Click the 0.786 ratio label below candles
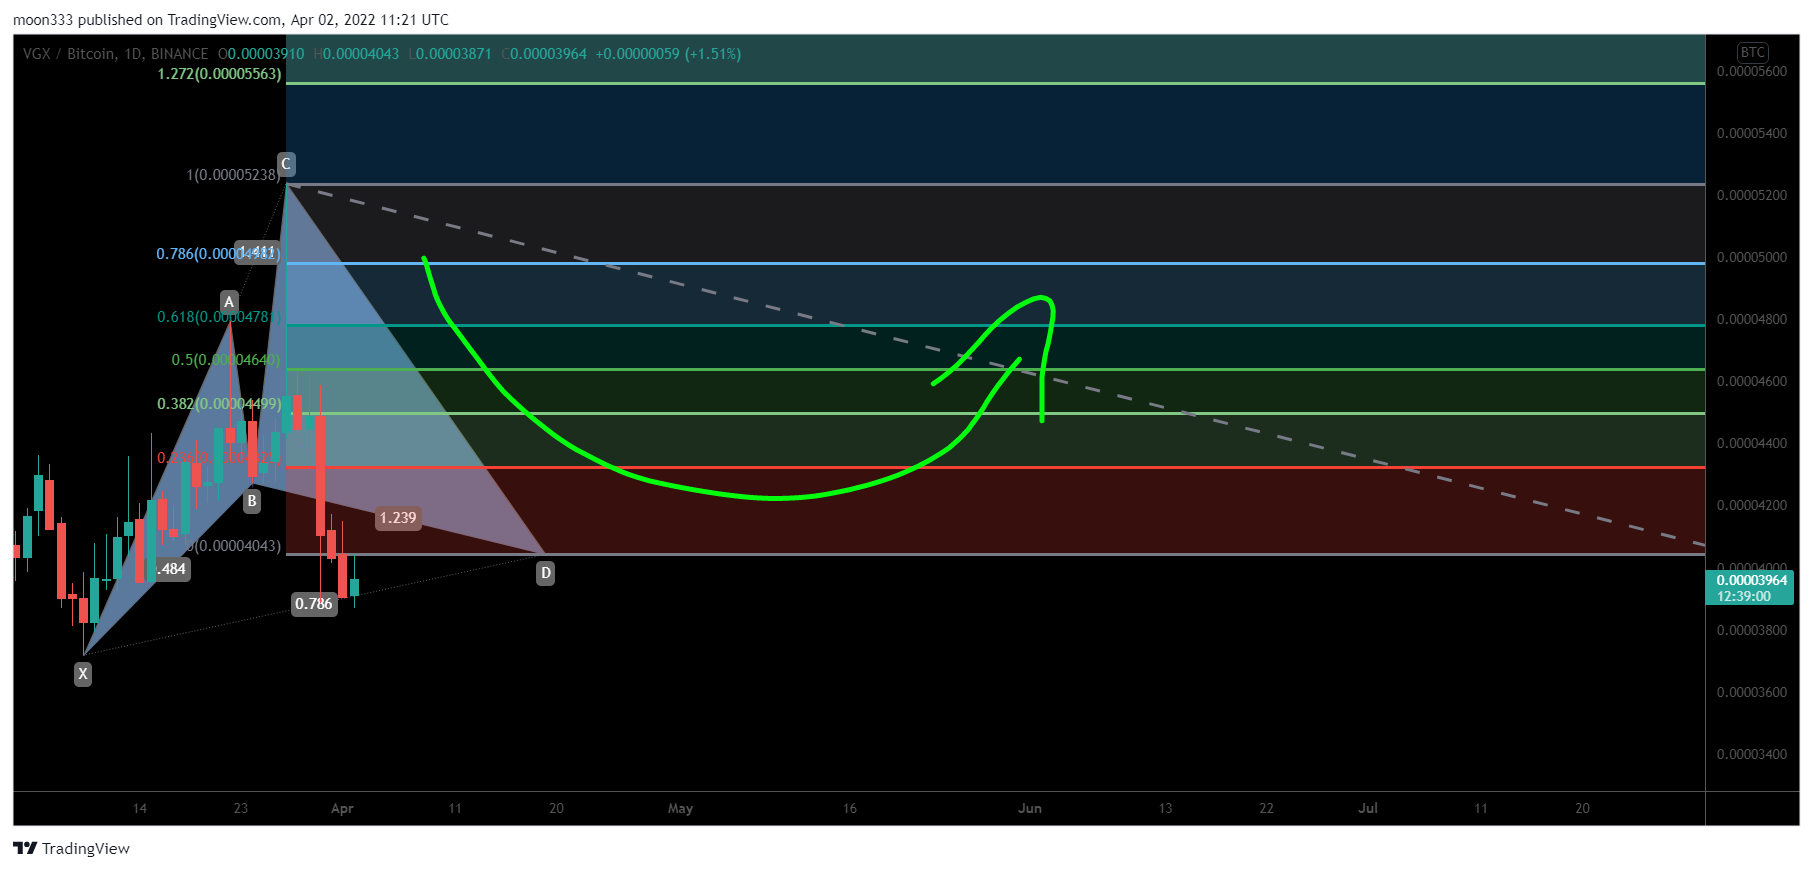Image resolution: width=1813 pixels, height=870 pixels. (x=314, y=604)
